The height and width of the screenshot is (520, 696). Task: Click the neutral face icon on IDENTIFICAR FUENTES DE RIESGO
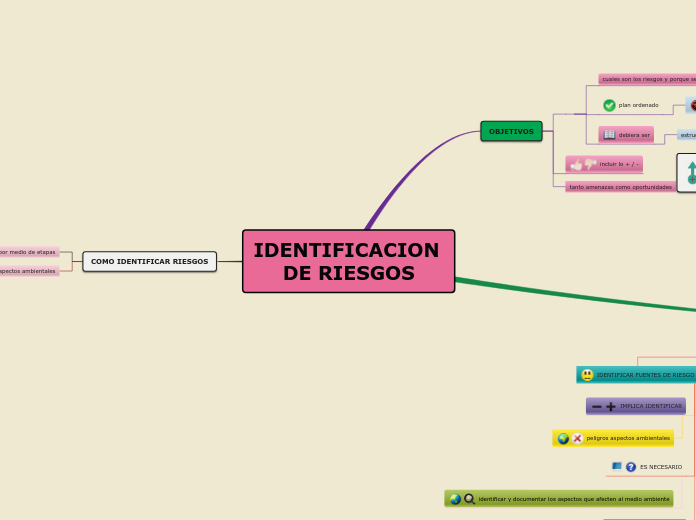(587, 375)
